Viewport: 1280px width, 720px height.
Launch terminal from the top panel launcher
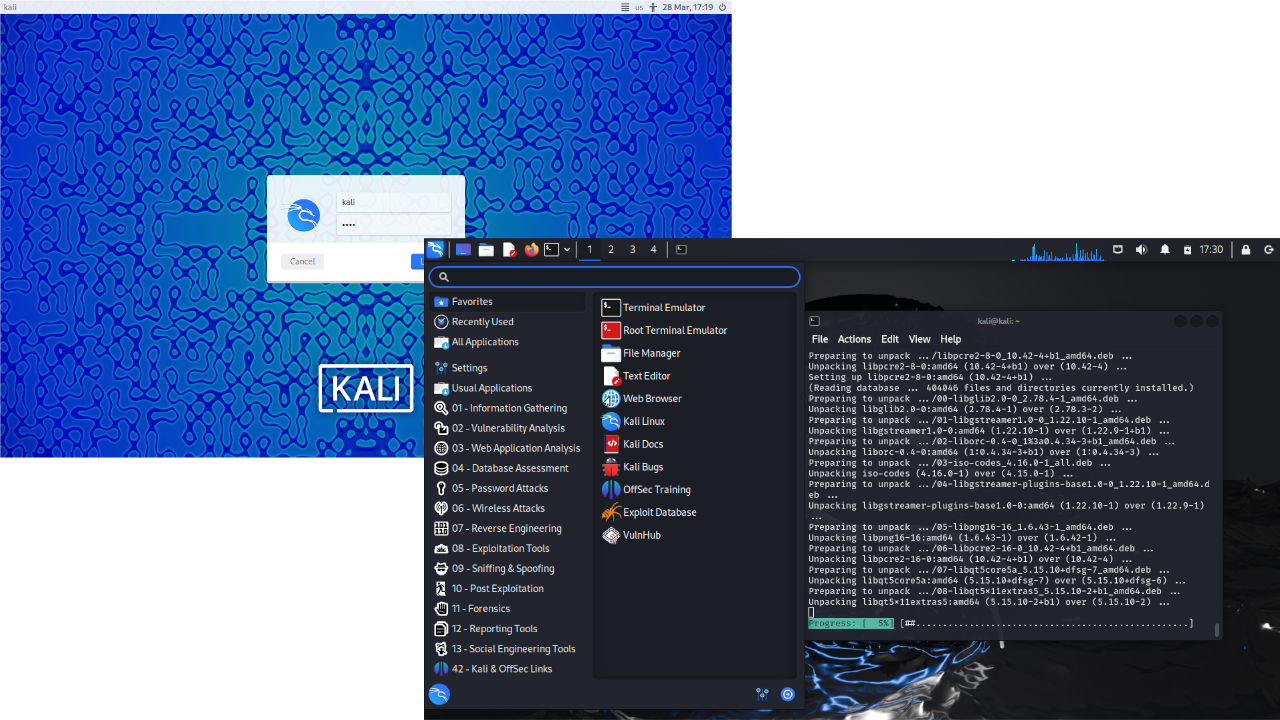[x=551, y=249]
